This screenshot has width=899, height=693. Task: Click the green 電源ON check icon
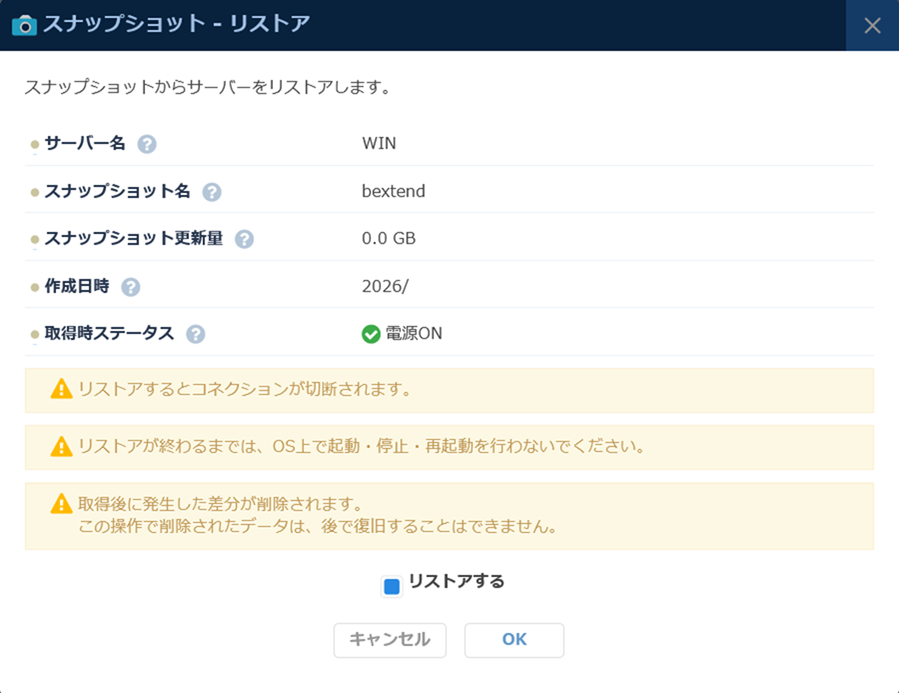(x=371, y=334)
